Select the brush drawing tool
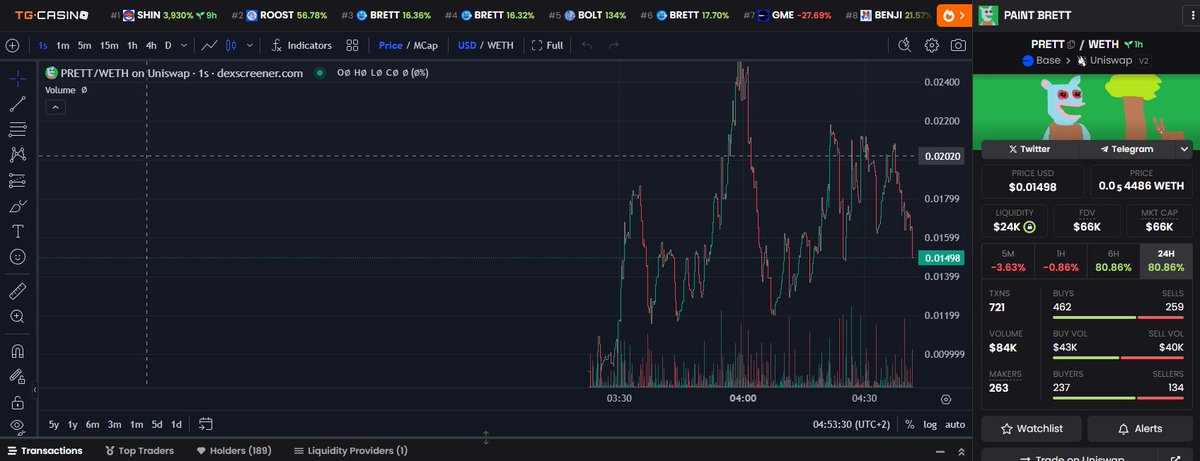The image size is (1200, 461). point(17,206)
